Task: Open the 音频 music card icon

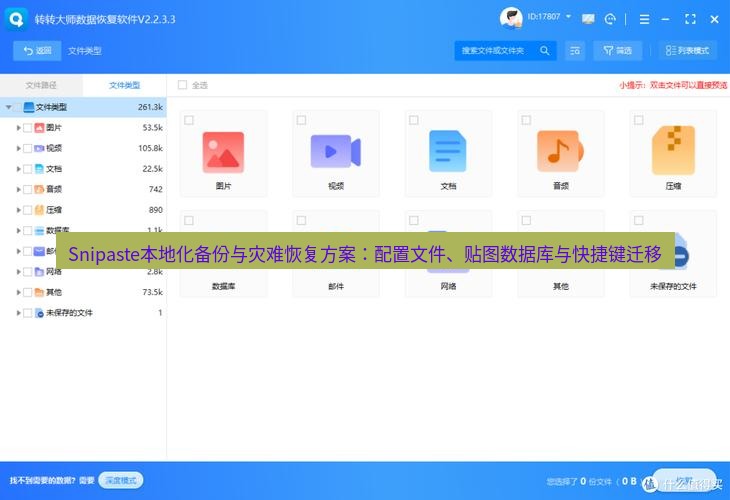Action: pos(560,151)
